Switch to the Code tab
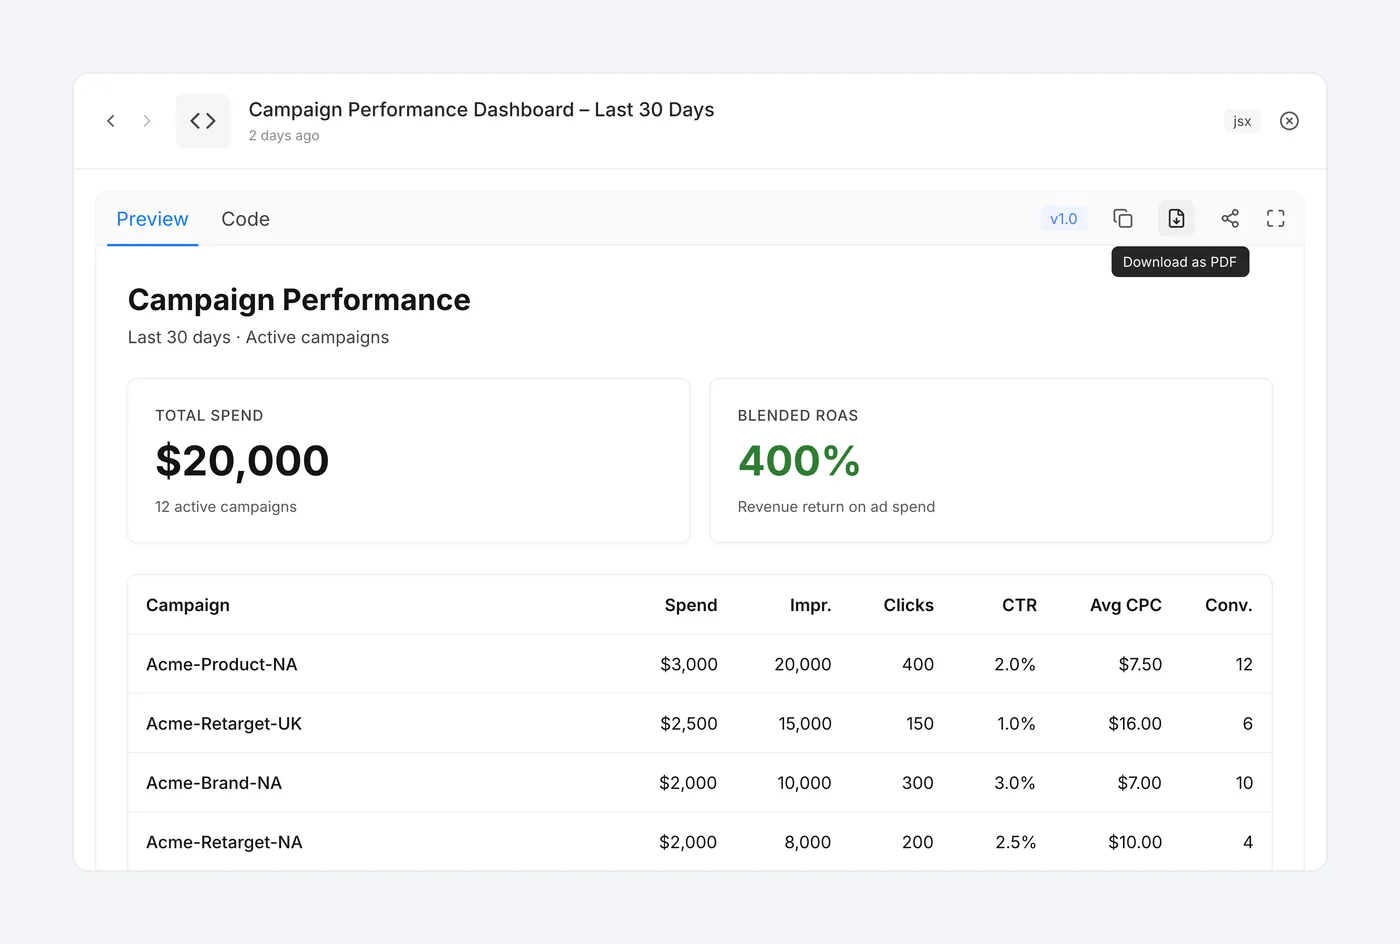Screen dimensions: 1400x944 click(245, 219)
